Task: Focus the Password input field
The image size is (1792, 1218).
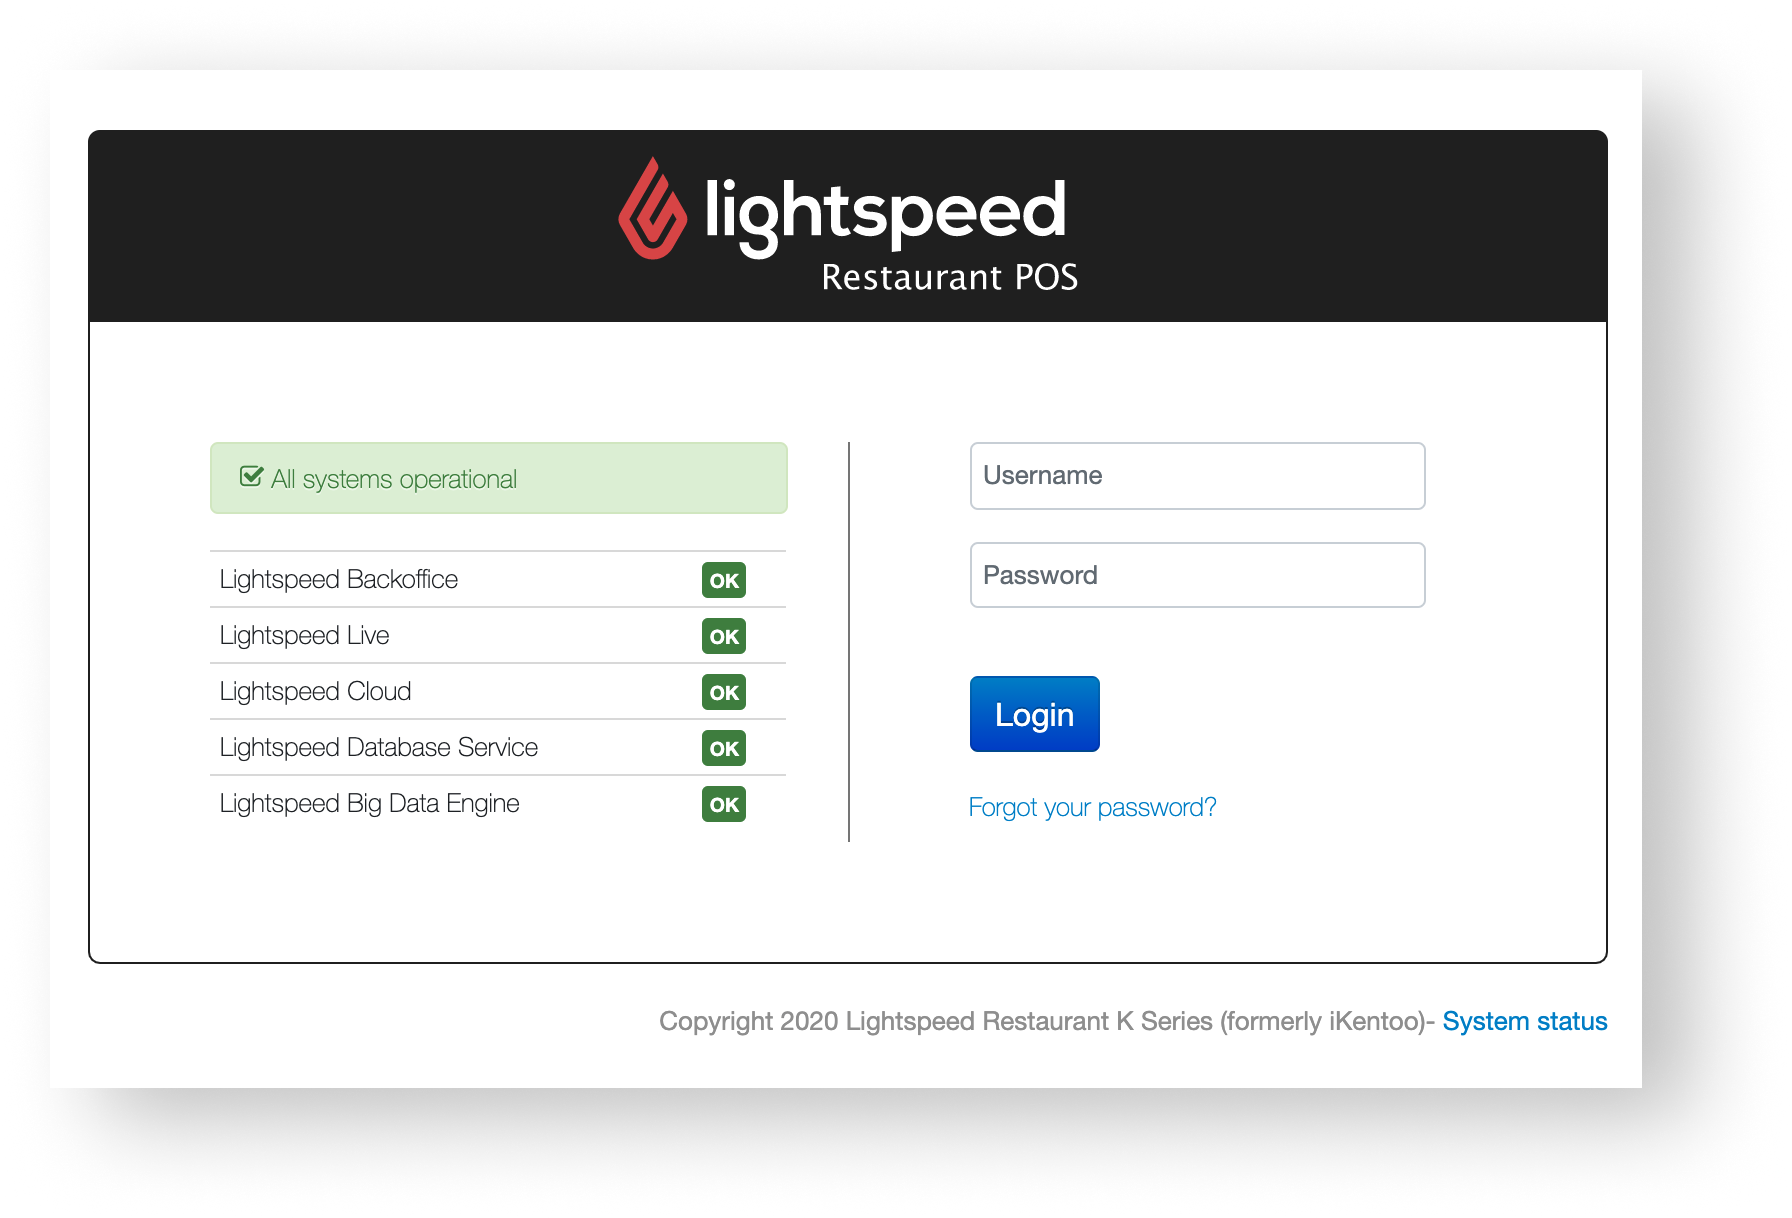Action: 1197,575
